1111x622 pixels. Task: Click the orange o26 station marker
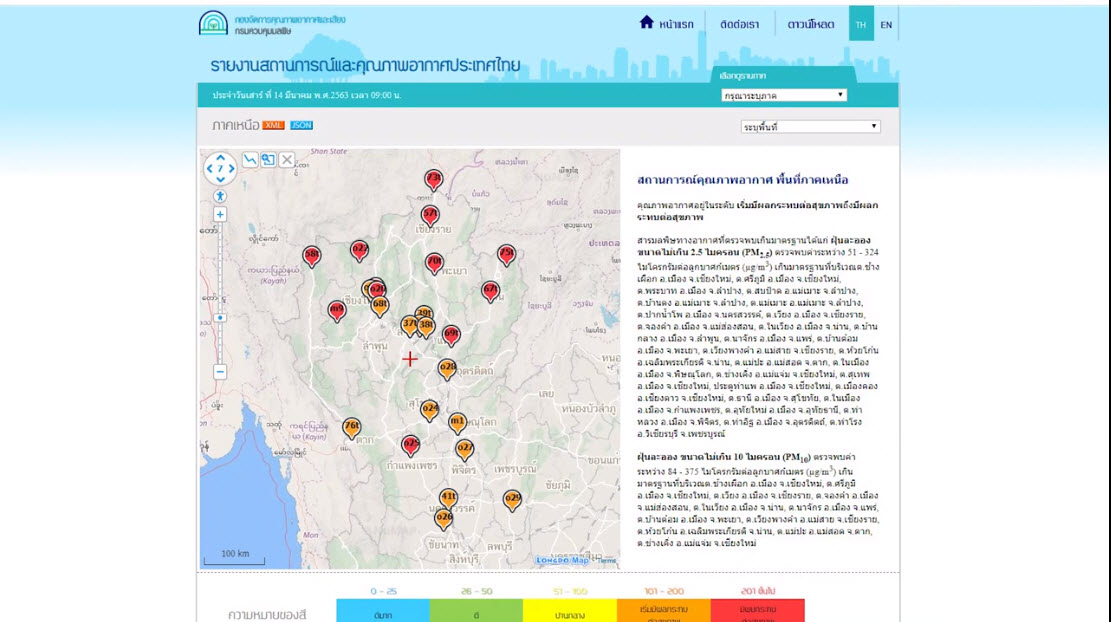(x=444, y=519)
